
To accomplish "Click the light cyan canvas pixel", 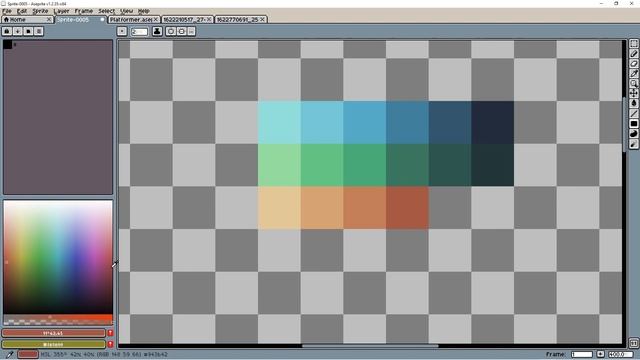I will point(279,122).
